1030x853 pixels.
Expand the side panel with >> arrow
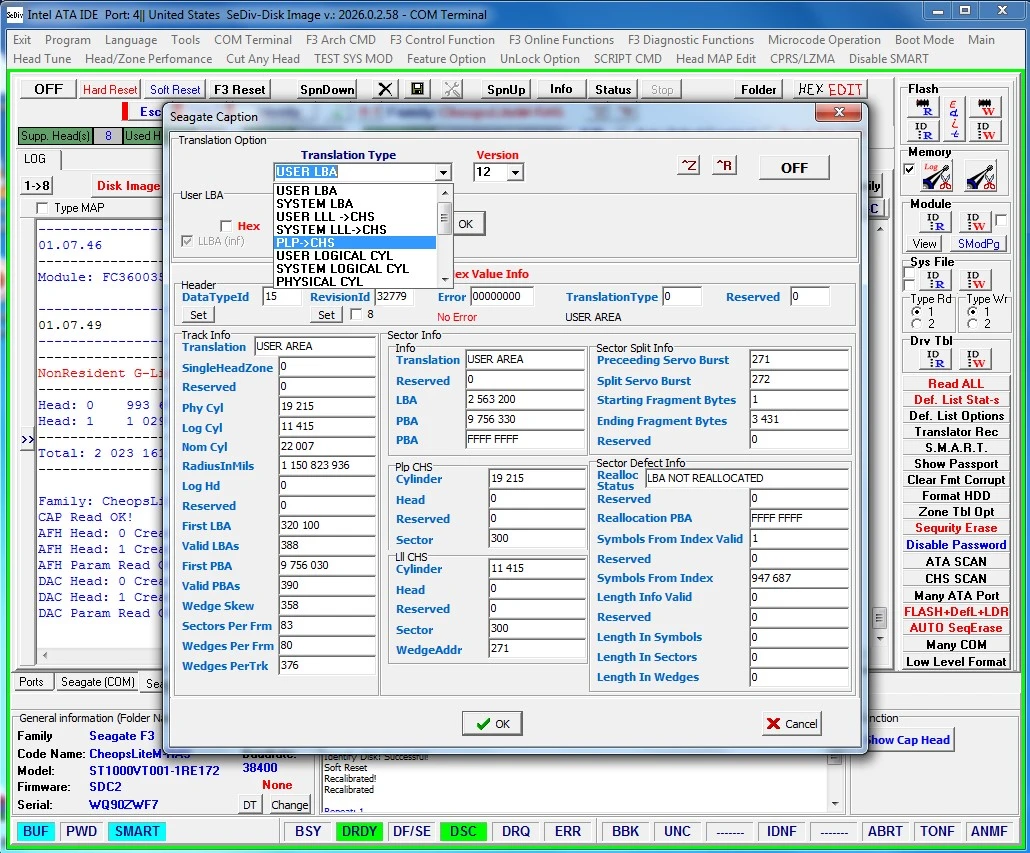27,439
